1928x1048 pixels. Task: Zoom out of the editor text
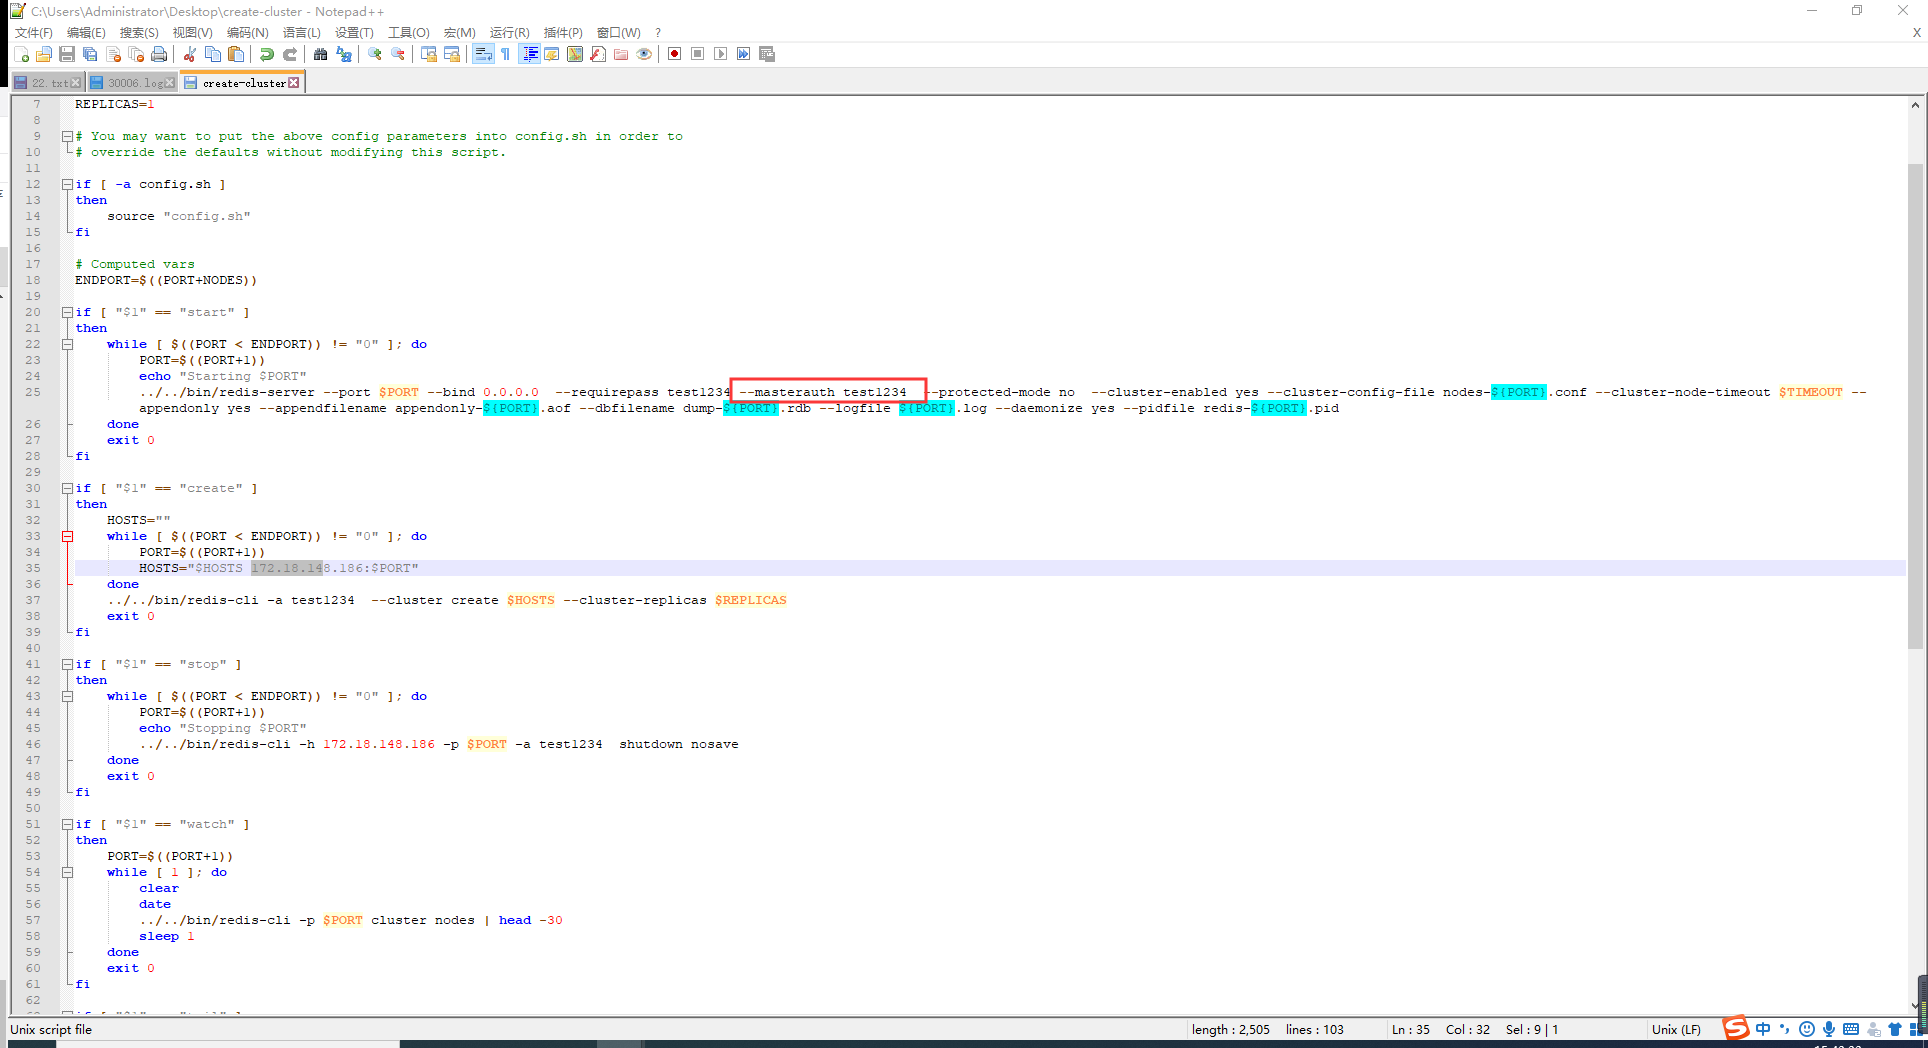pyautogui.click(x=398, y=54)
